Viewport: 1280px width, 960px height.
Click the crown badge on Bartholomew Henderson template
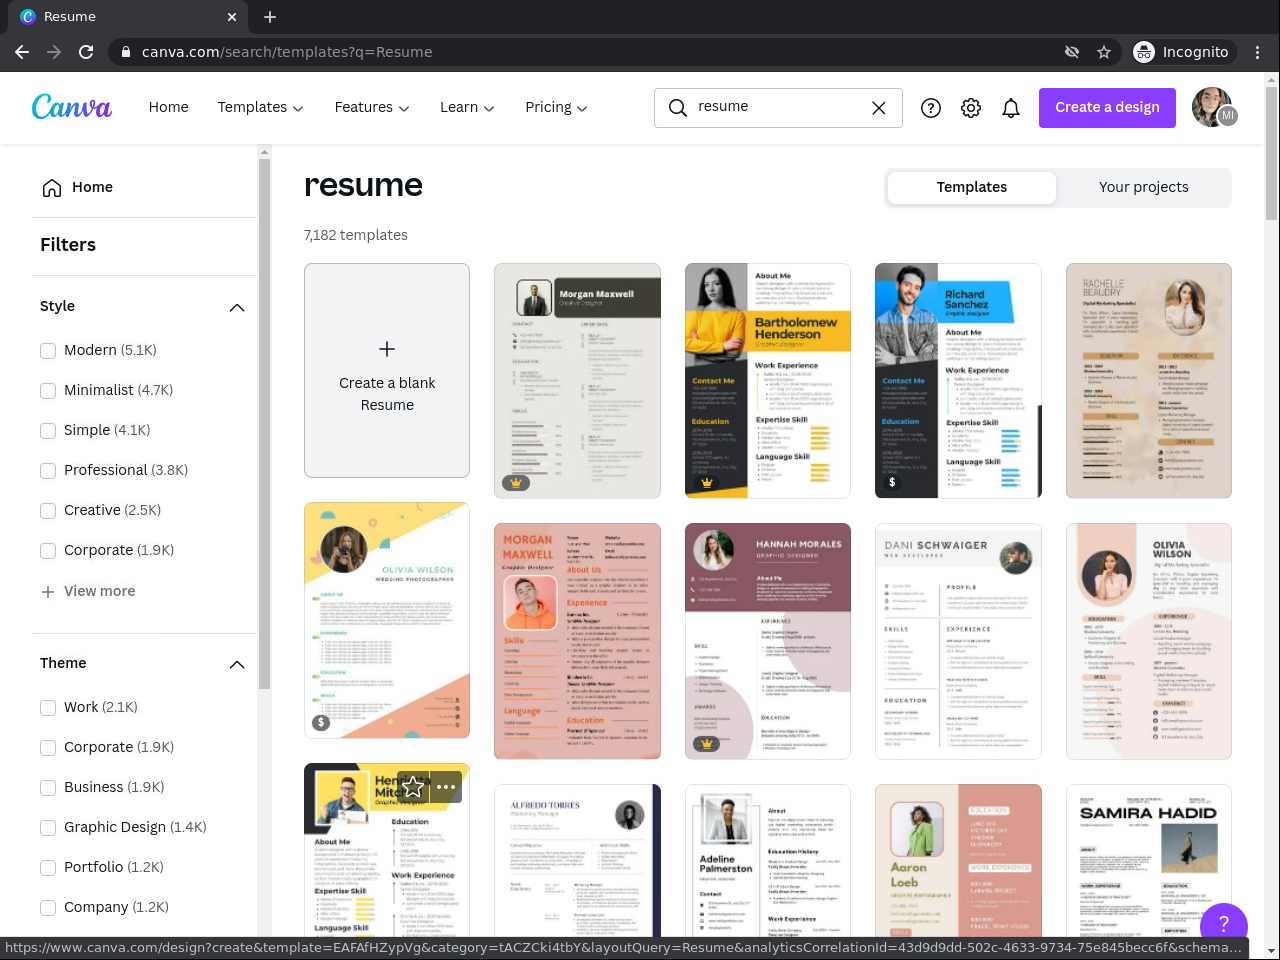(x=707, y=483)
